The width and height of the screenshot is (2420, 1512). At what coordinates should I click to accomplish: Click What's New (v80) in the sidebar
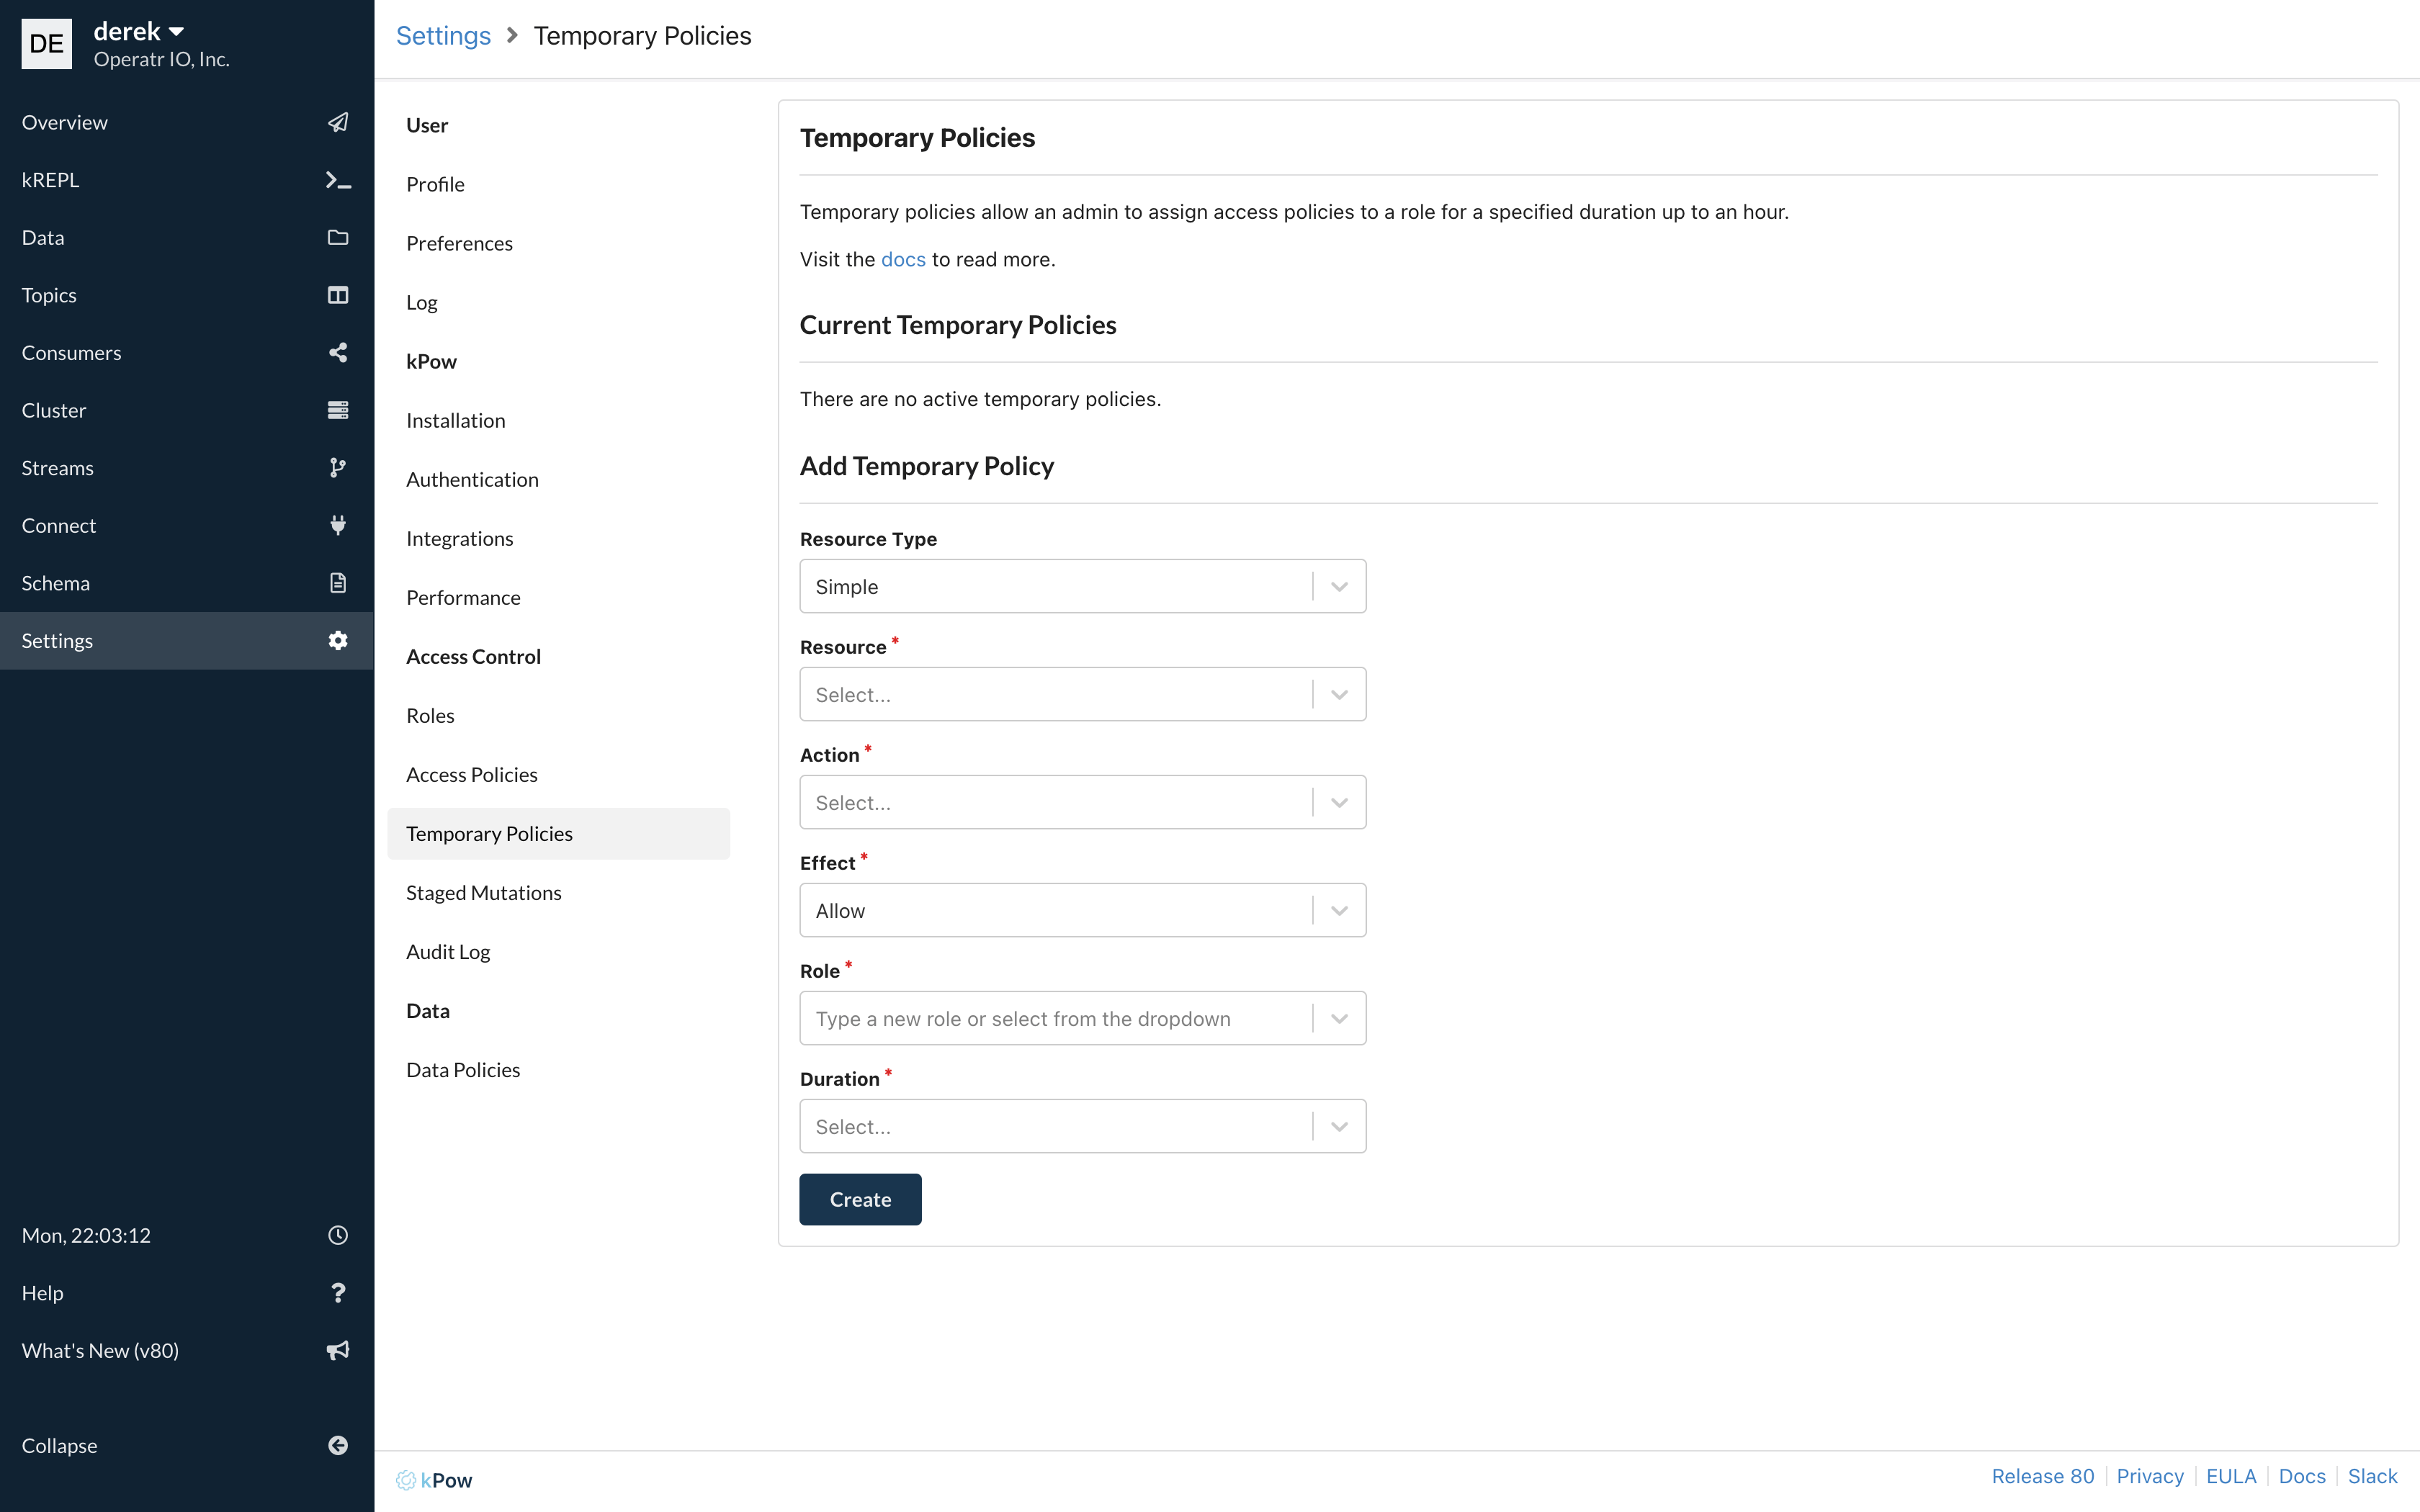[x=187, y=1350]
